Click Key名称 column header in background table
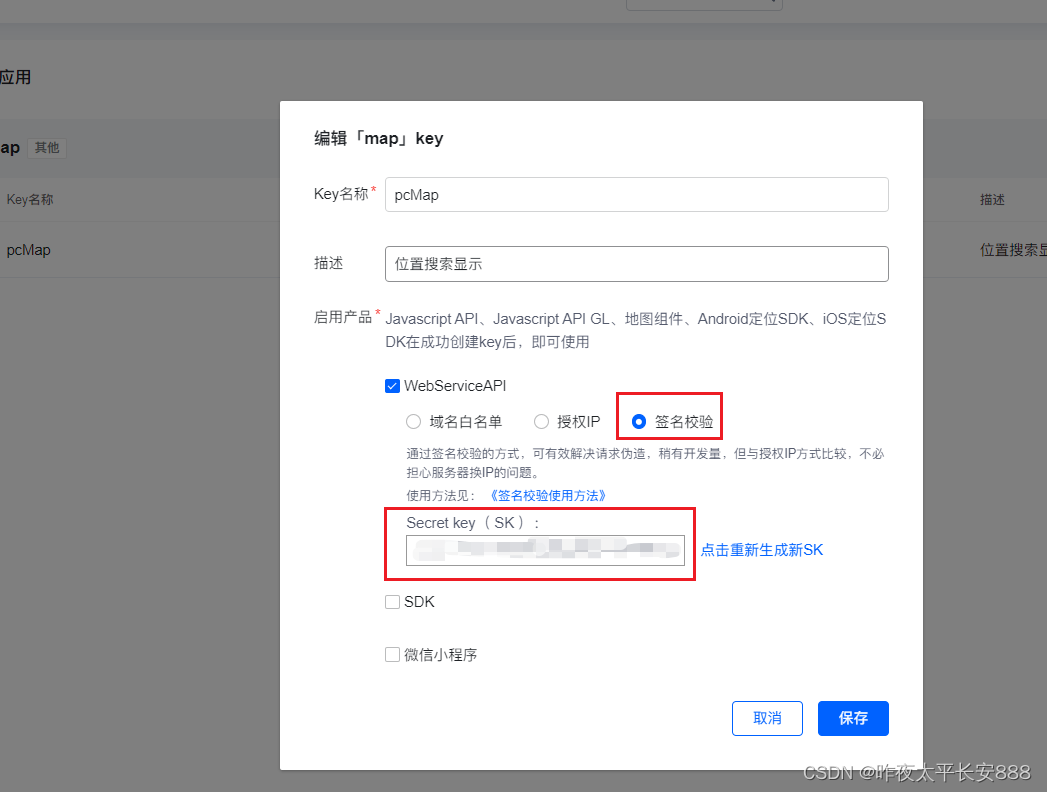 point(30,200)
